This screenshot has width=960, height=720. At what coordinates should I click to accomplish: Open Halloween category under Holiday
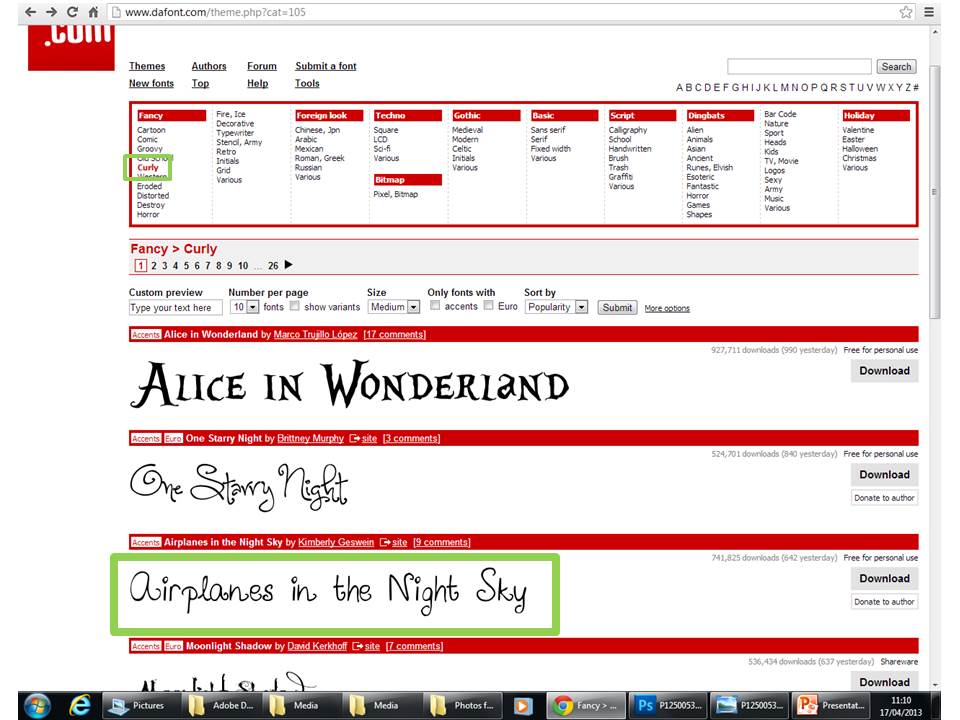[x=860, y=149]
